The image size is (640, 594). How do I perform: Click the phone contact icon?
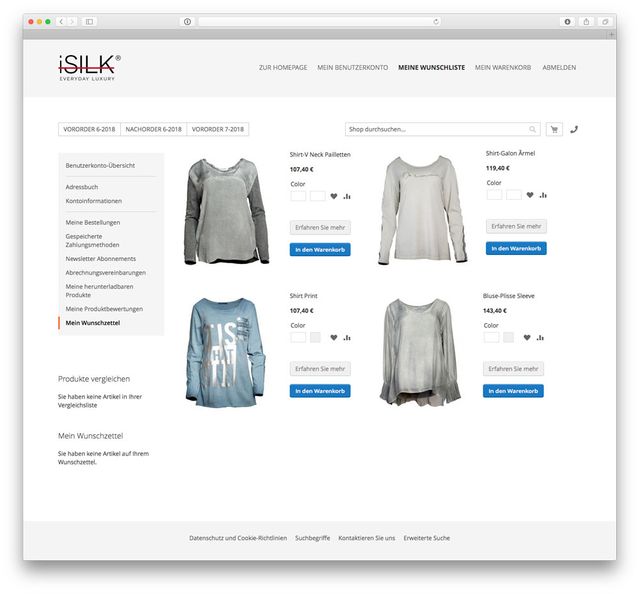(x=574, y=129)
